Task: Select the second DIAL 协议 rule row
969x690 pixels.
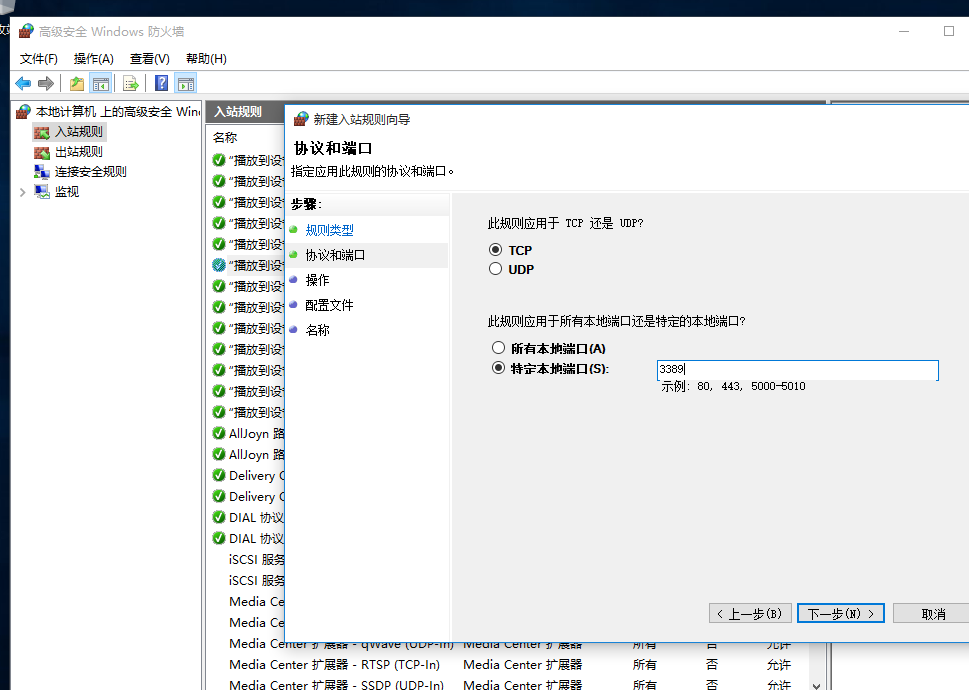Action: pyautogui.click(x=256, y=539)
